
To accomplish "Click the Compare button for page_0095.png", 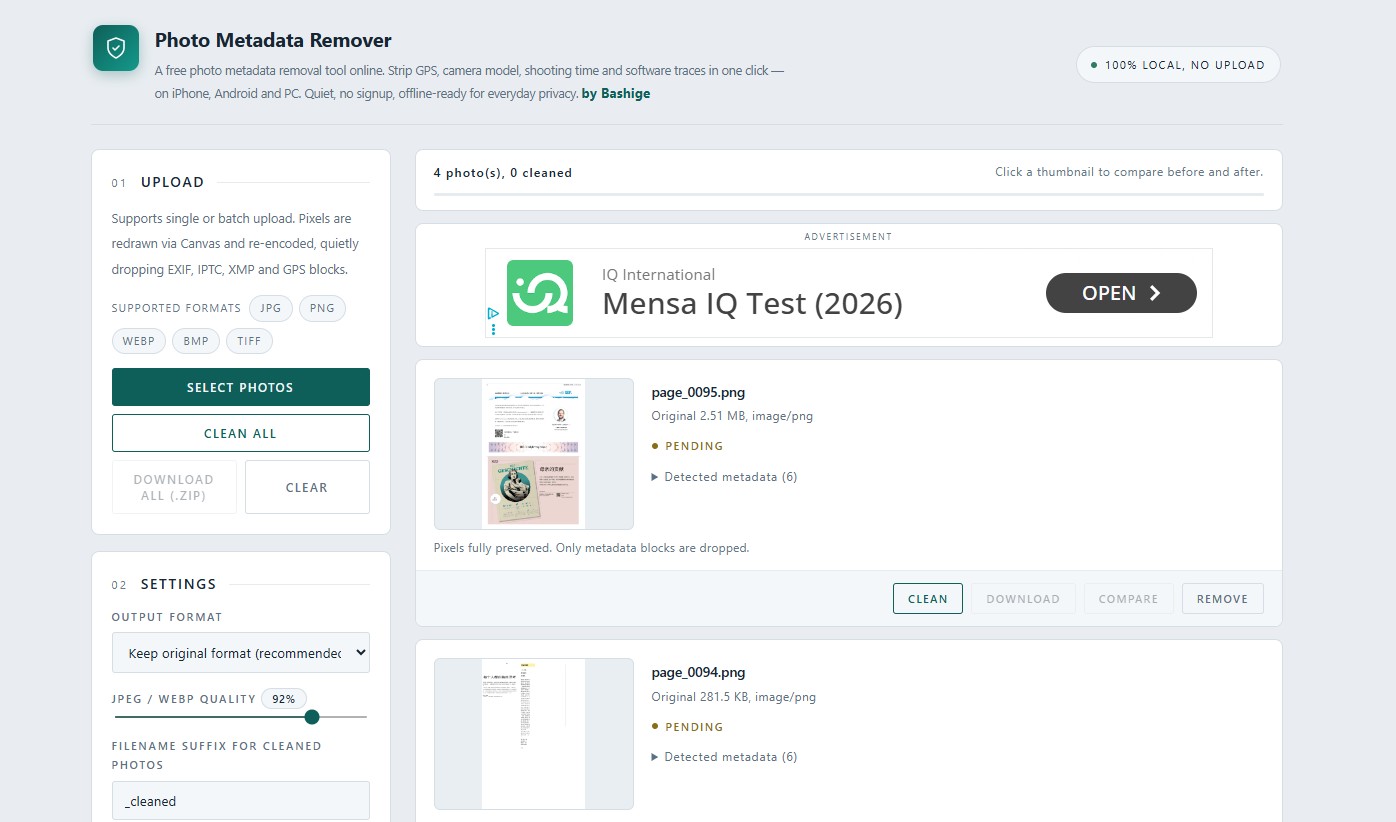I will (x=1129, y=599).
